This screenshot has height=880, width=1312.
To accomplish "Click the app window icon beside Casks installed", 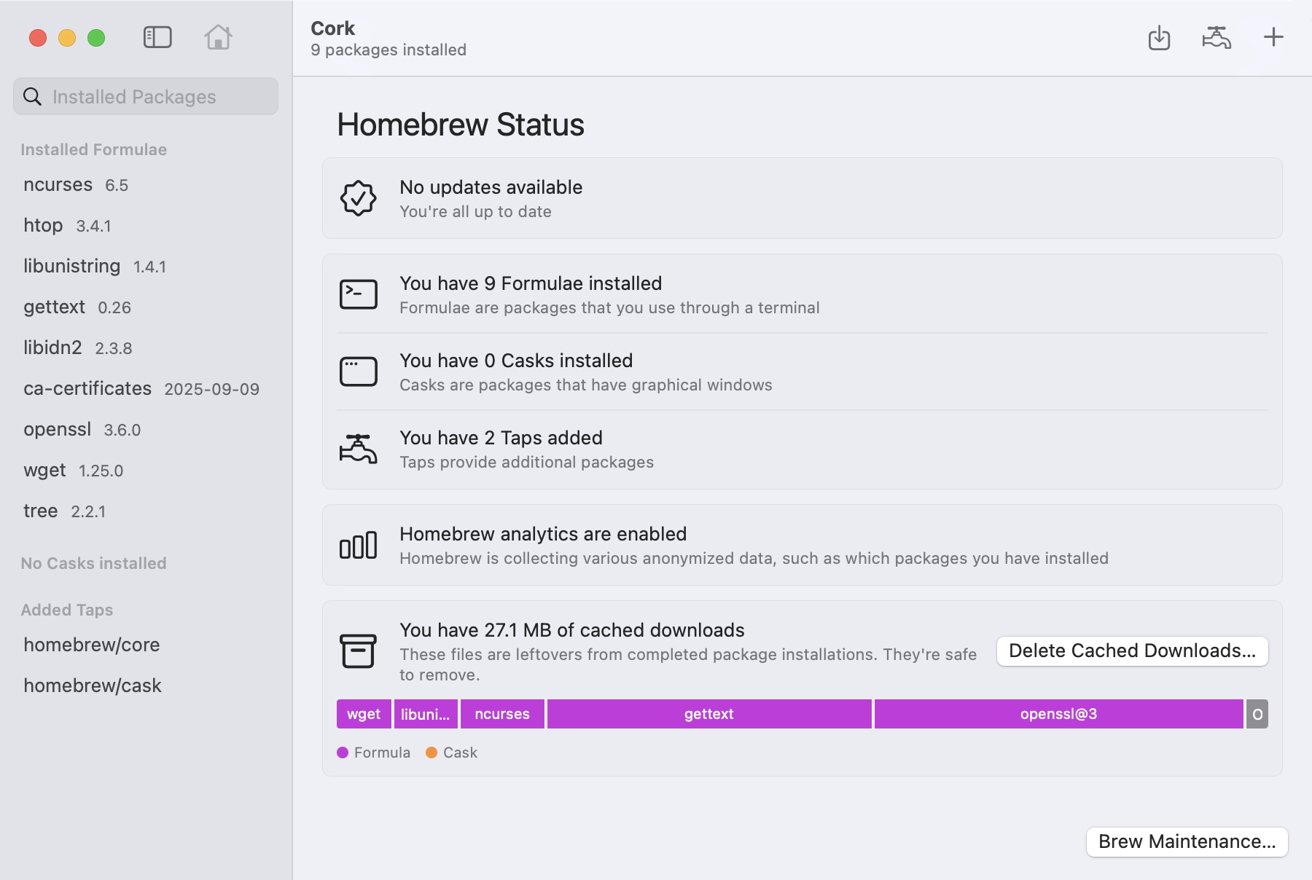I will click(x=358, y=370).
